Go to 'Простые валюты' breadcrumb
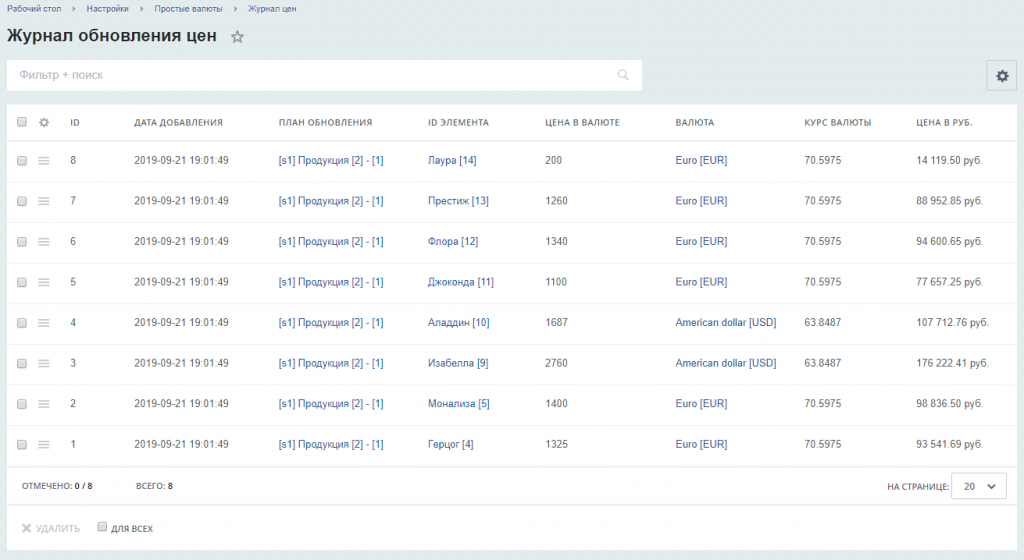1024x560 pixels. click(x=188, y=8)
